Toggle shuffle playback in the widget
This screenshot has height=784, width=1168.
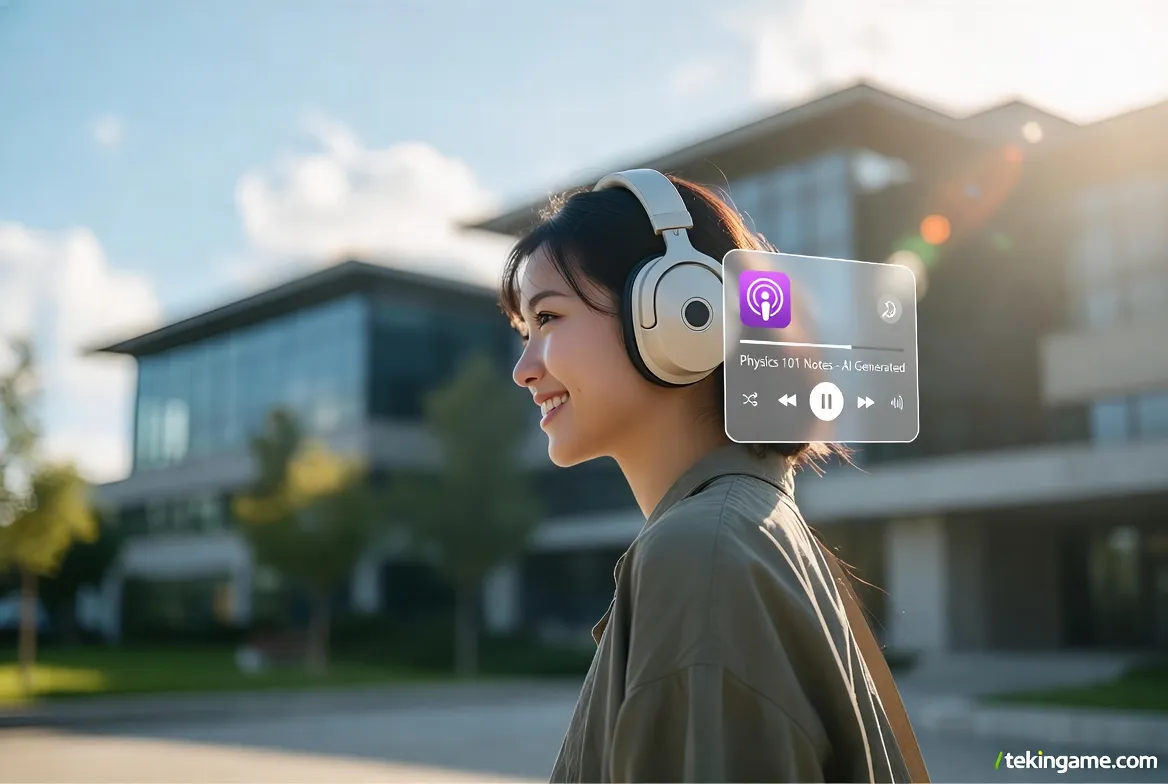coord(749,400)
